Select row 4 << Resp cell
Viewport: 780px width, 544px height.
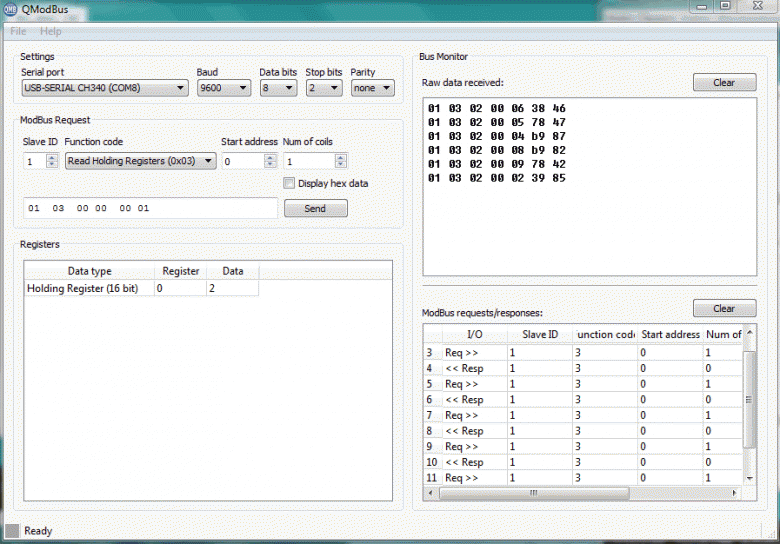[475, 368]
